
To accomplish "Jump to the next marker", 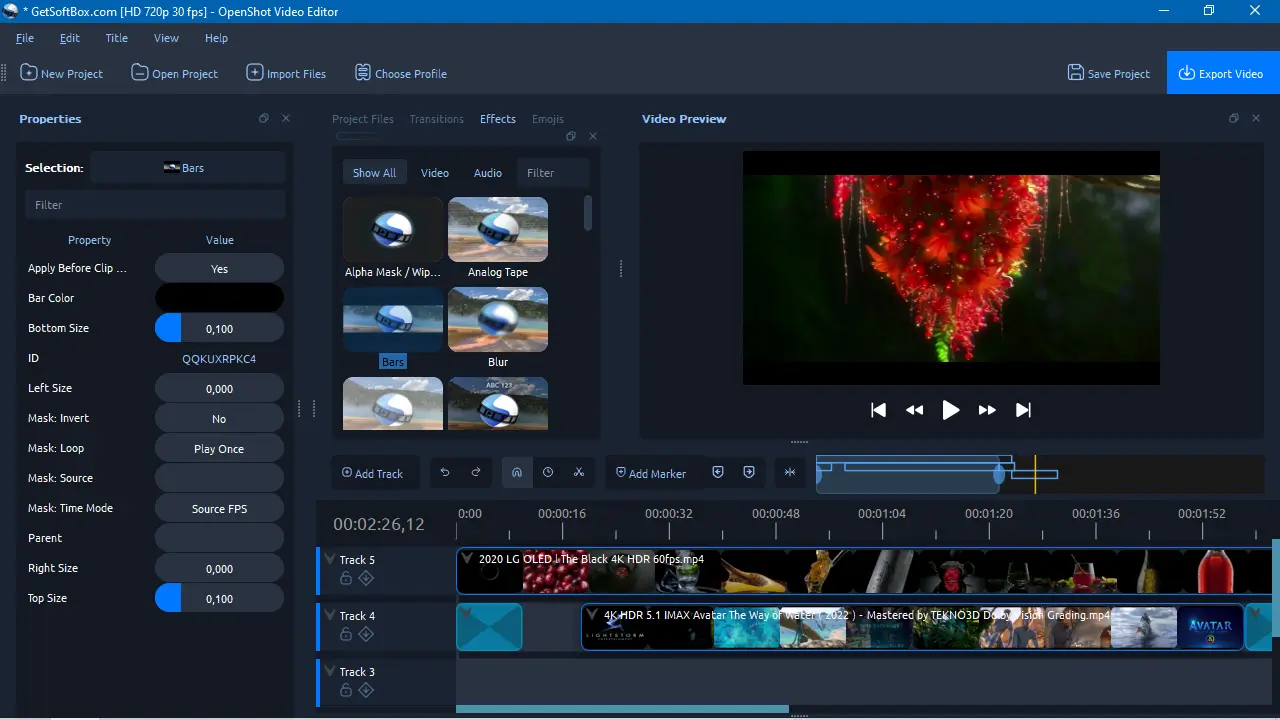I will pyautogui.click(x=749, y=473).
